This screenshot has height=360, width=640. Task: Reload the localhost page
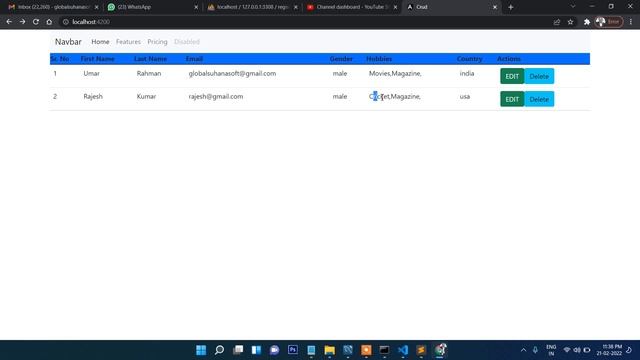click(x=36, y=22)
